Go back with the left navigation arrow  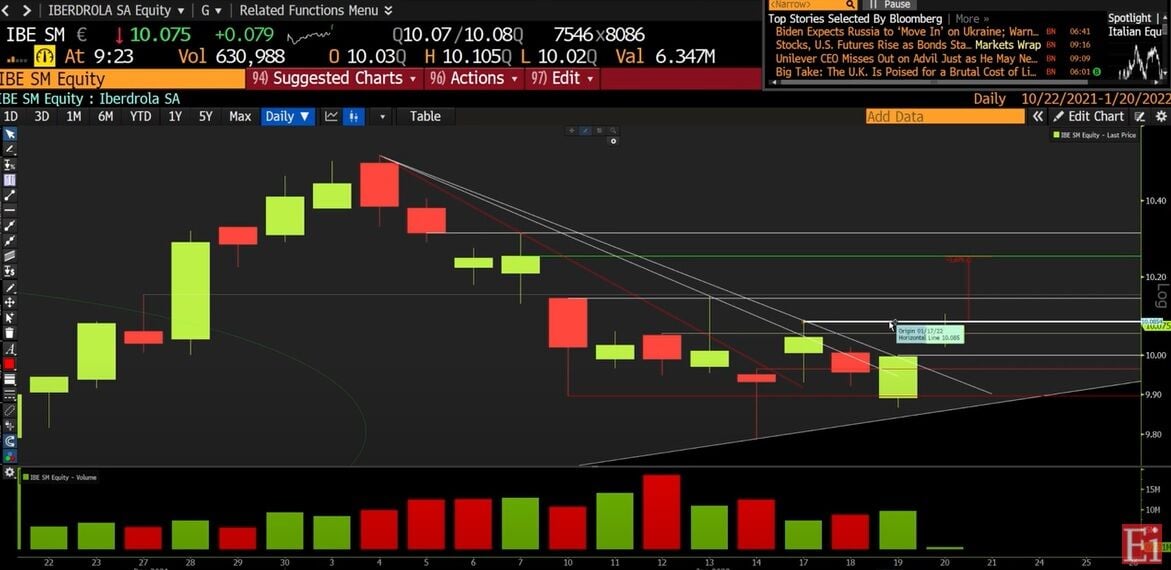click(x=8, y=10)
